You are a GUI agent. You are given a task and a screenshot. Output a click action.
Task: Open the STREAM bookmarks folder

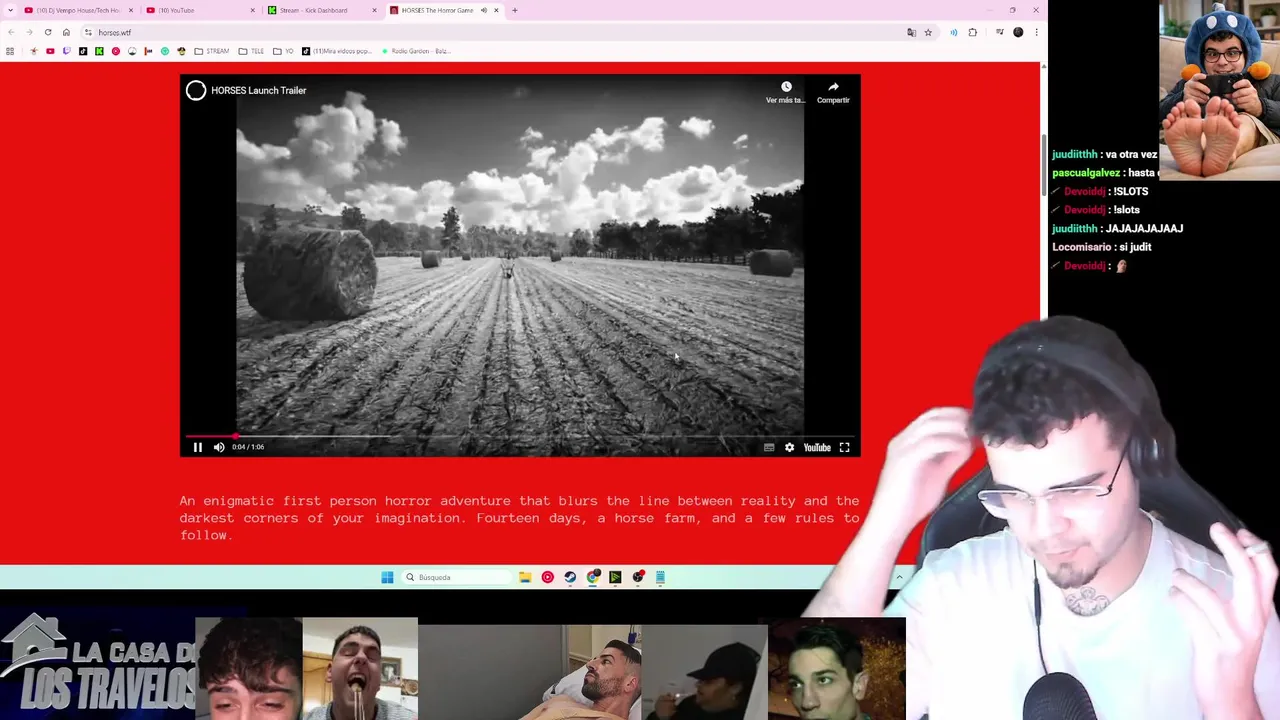coord(212,51)
